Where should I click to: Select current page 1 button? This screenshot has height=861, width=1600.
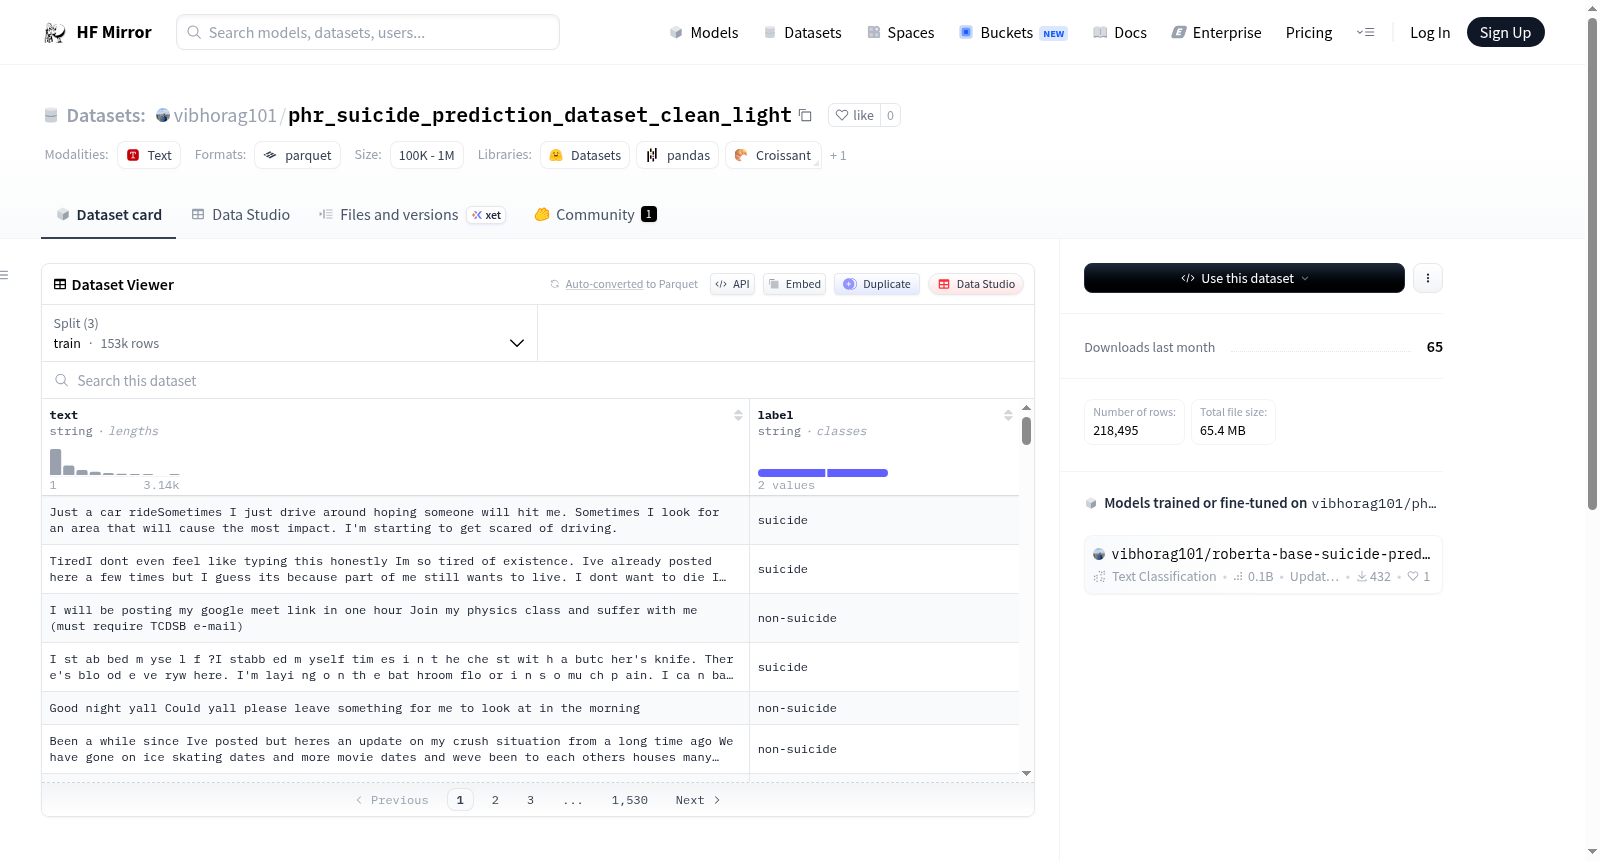coord(460,800)
